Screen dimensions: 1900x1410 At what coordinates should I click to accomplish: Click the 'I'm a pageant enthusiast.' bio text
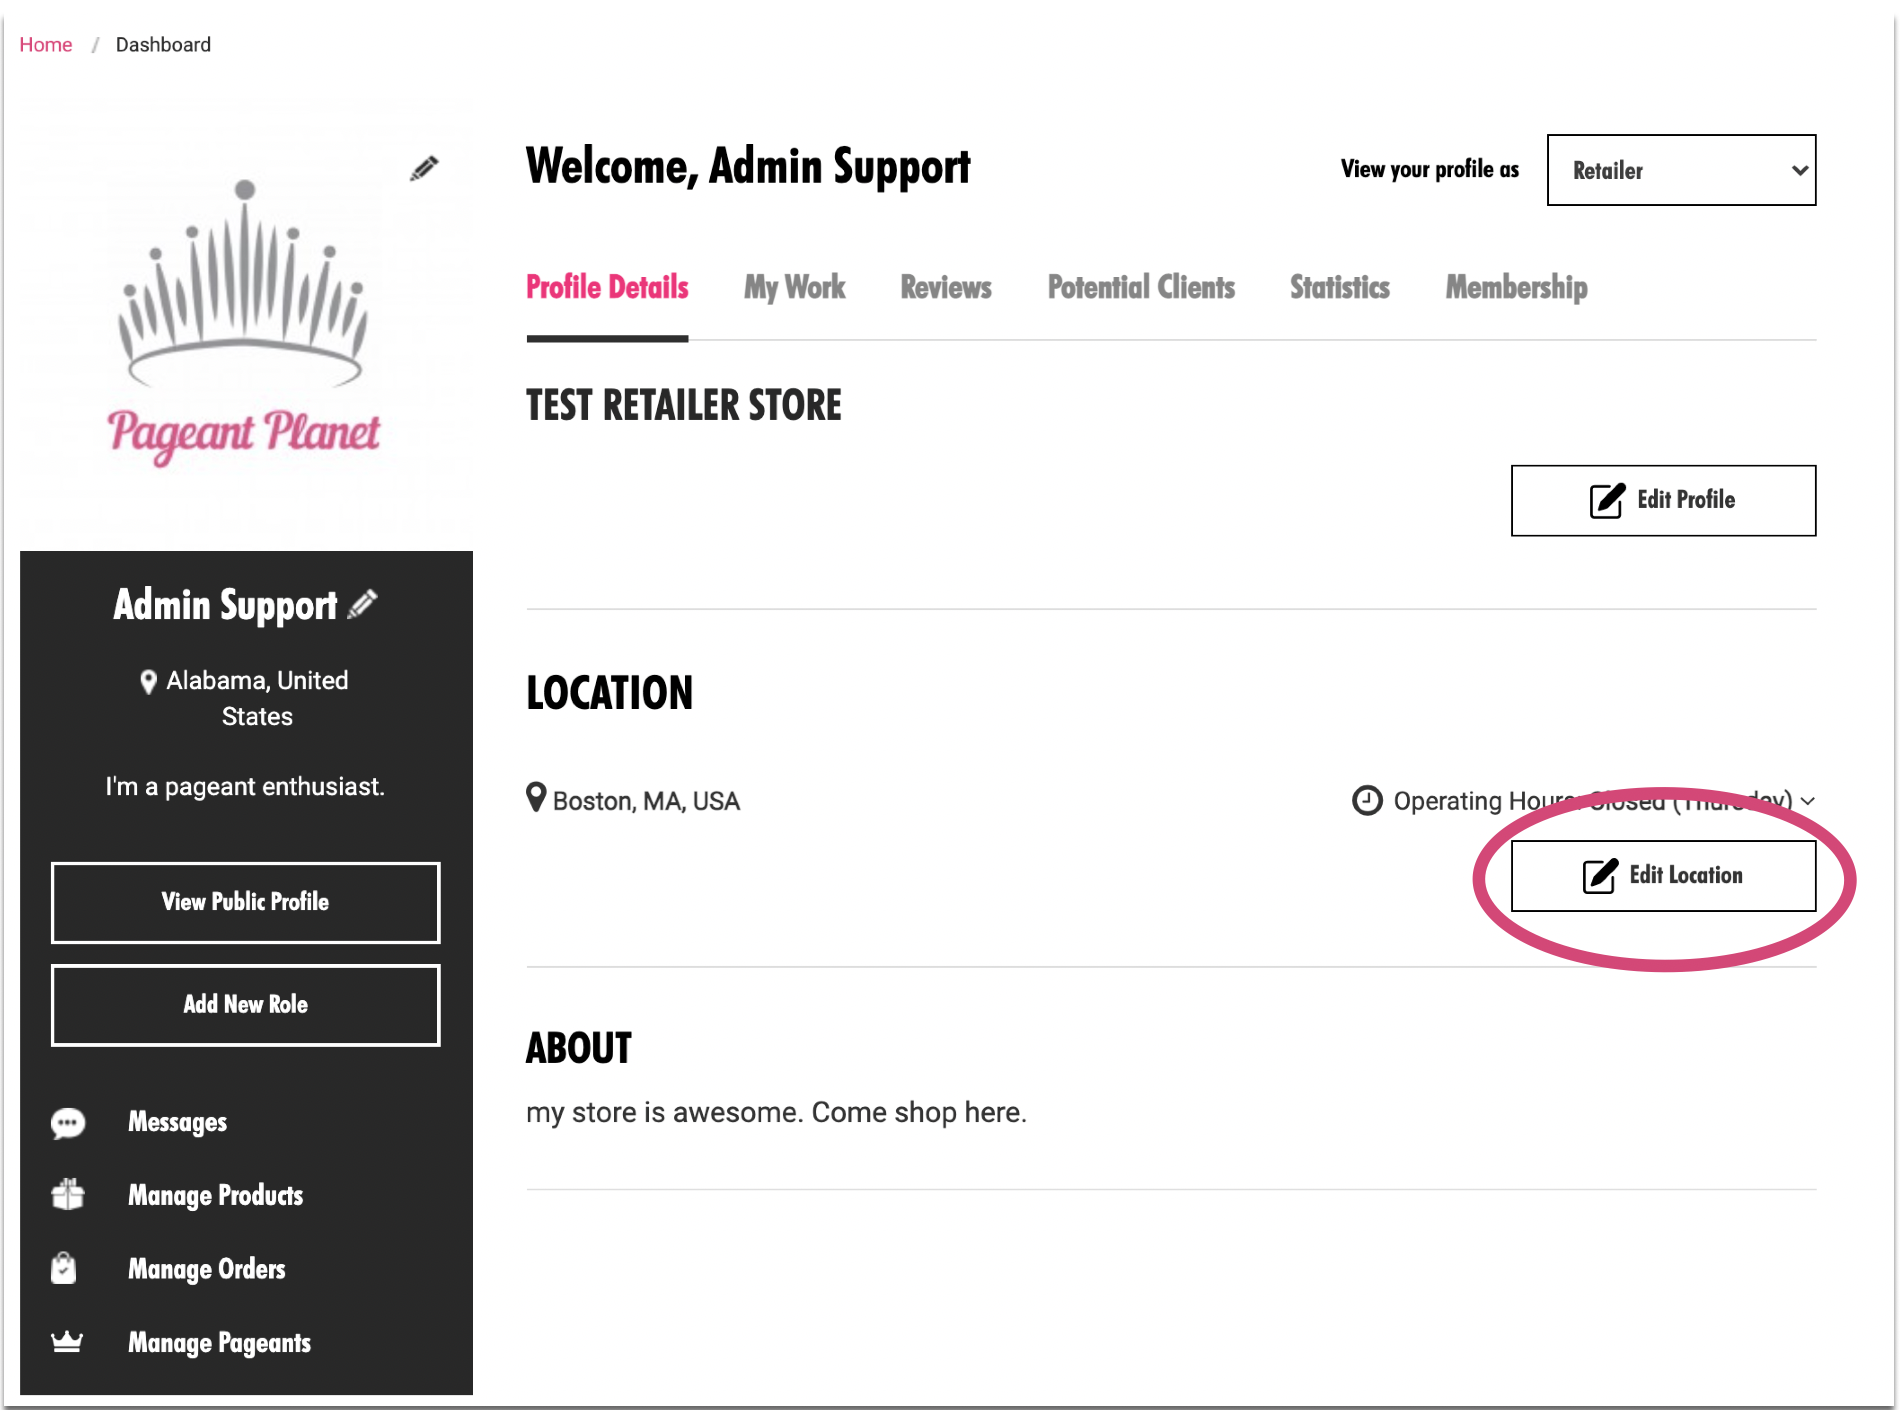pyautogui.click(x=245, y=787)
